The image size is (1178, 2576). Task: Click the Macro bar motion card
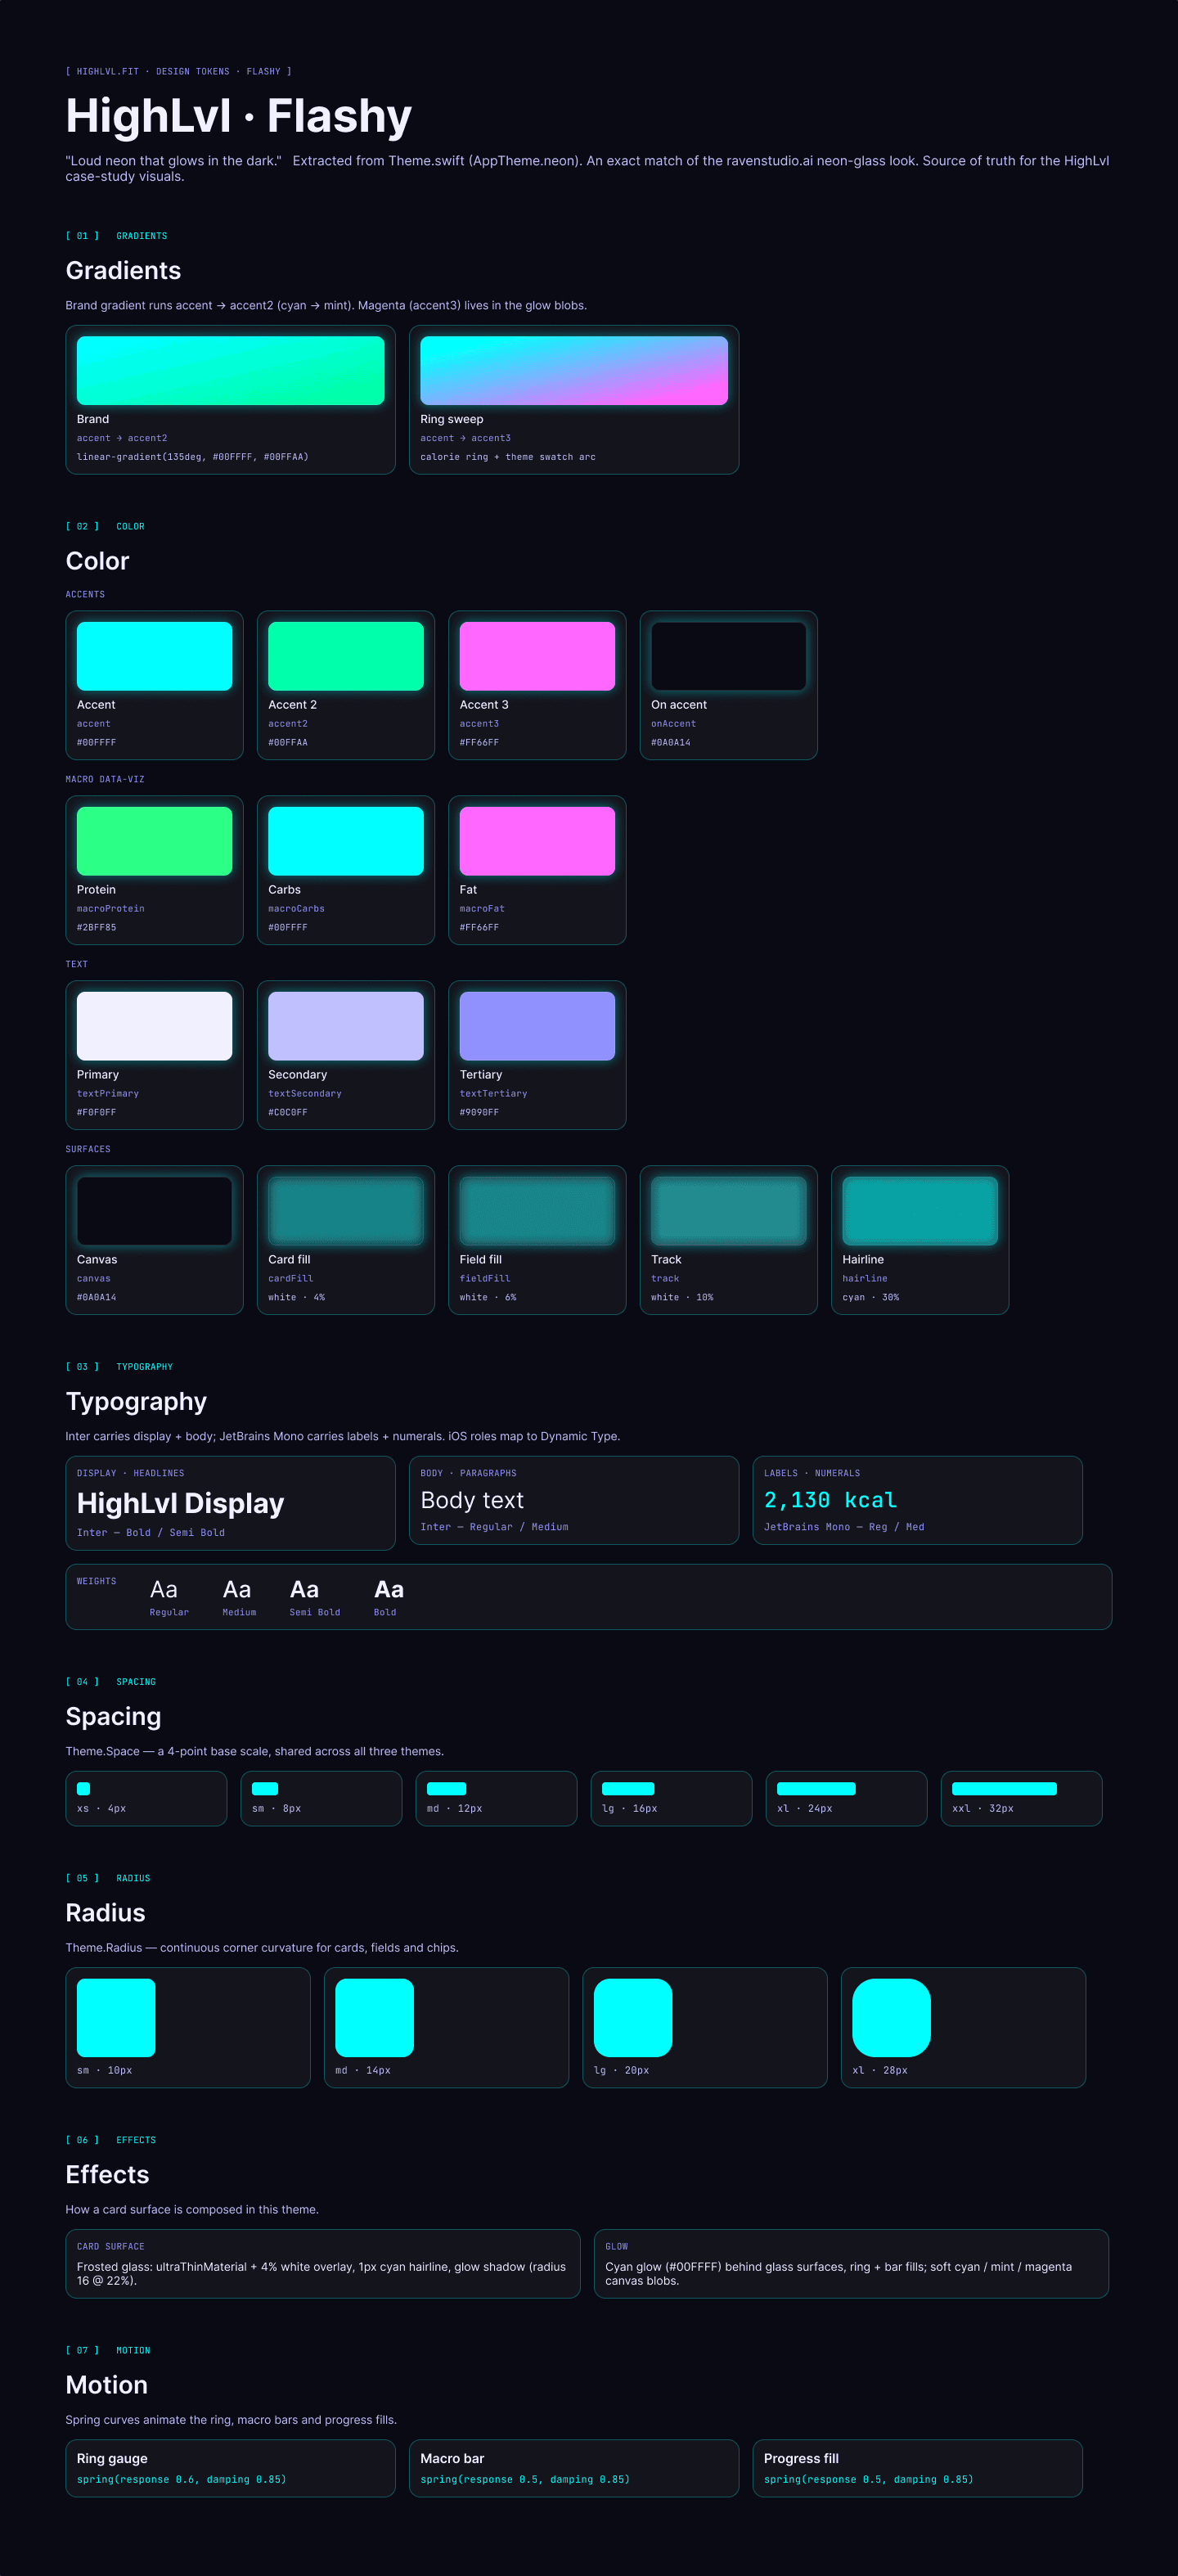[x=574, y=2468]
